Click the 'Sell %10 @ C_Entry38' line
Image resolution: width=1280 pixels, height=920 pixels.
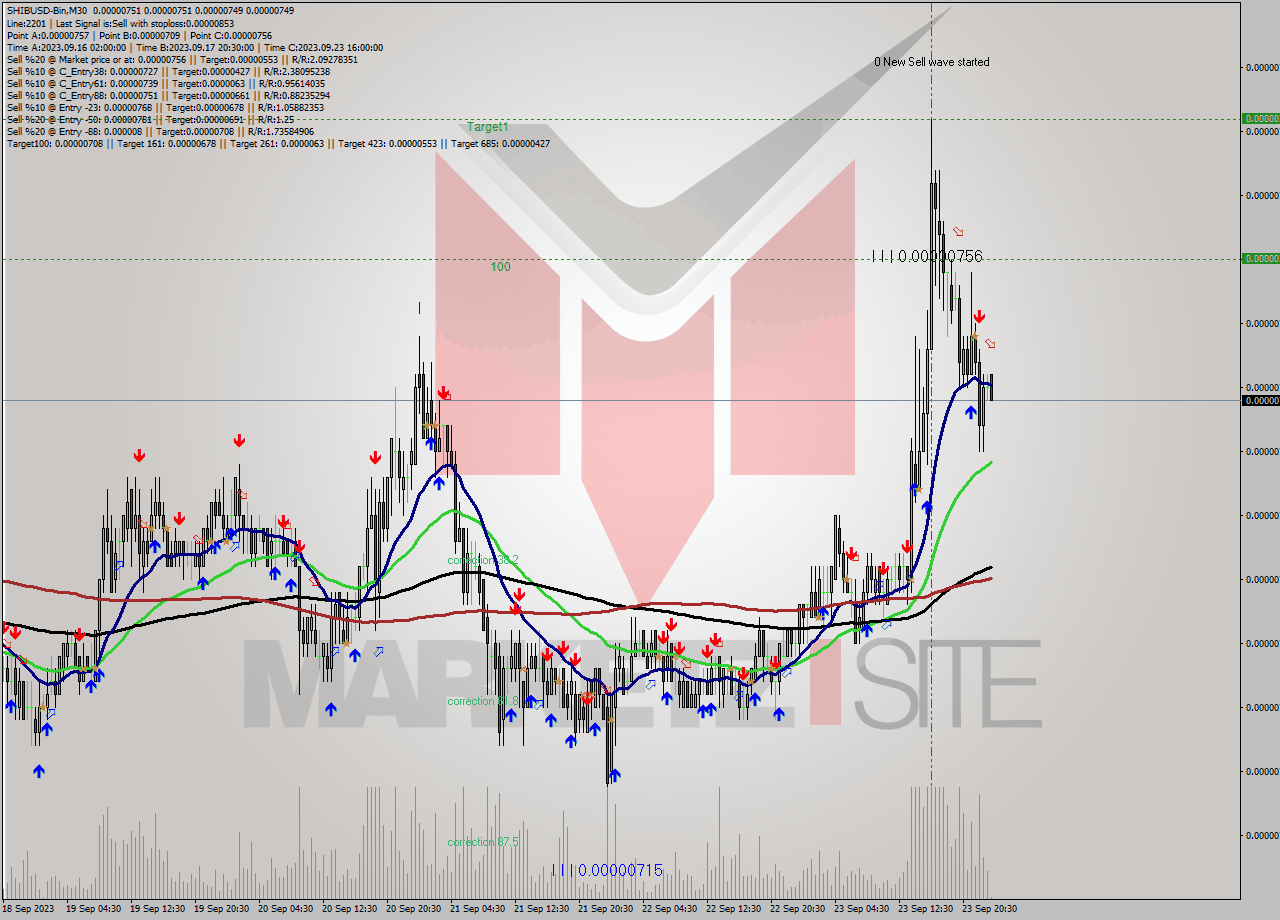168,71
